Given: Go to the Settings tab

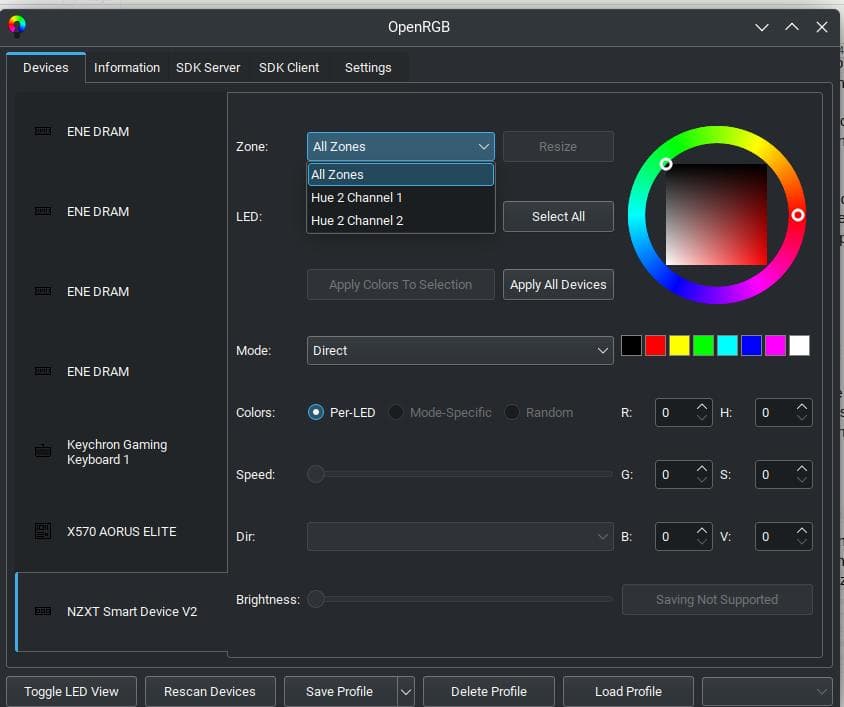Looking at the screenshot, I should [368, 68].
